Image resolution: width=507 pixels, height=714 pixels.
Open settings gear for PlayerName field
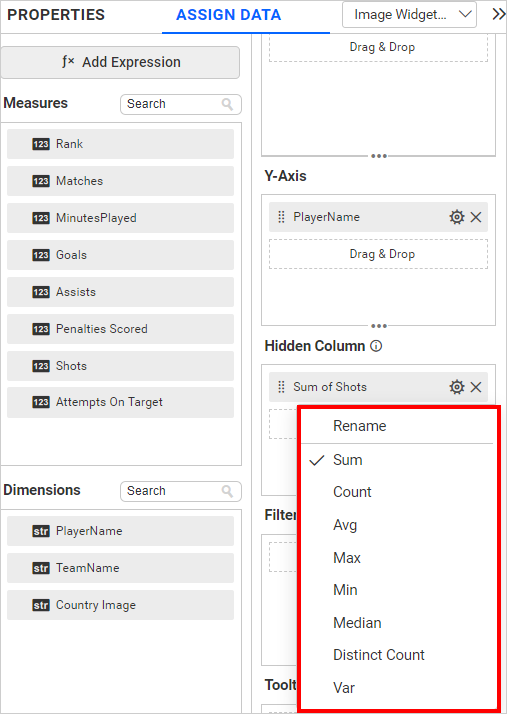point(456,217)
